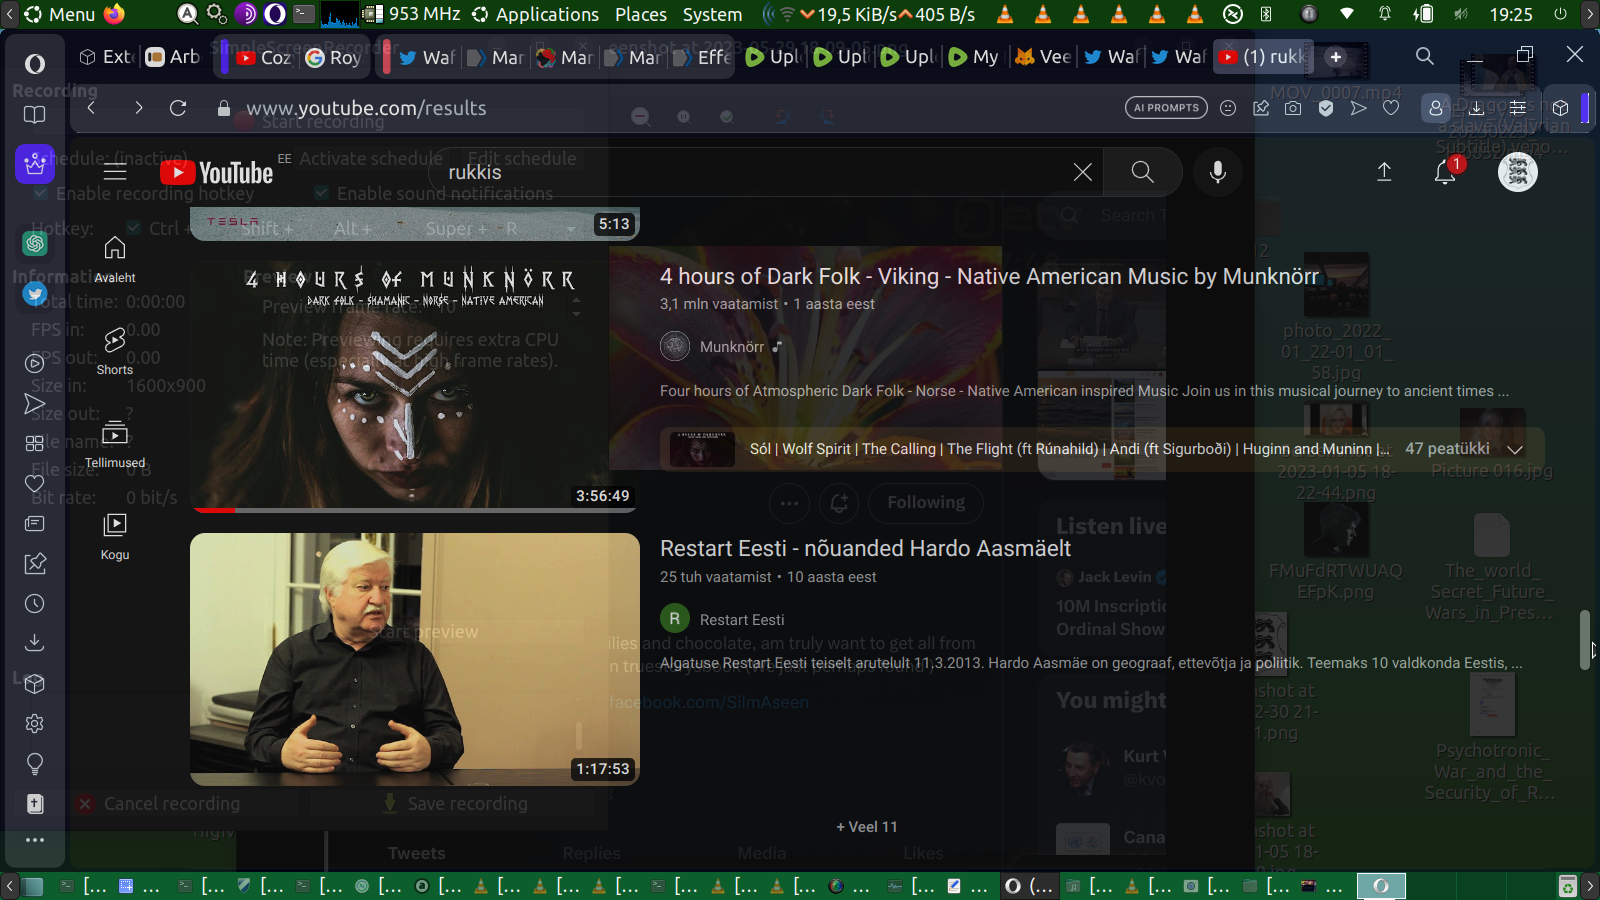The height and width of the screenshot is (900, 1600).
Task: Search tabs with magnifier in tab bar
Action: click(1425, 57)
